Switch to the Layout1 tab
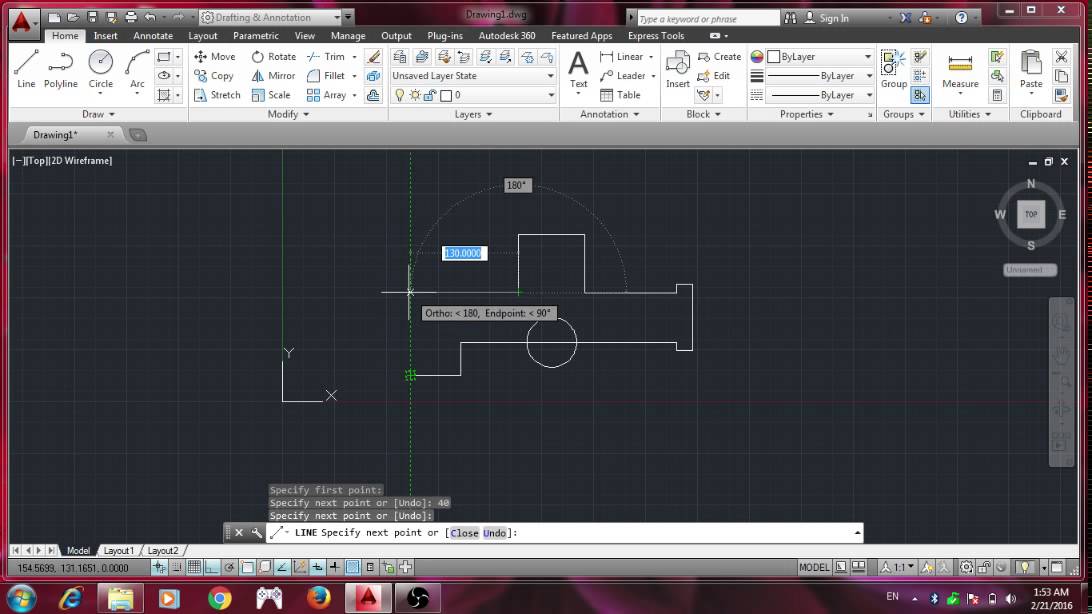Image resolution: width=1092 pixels, height=614 pixels. point(118,551)
